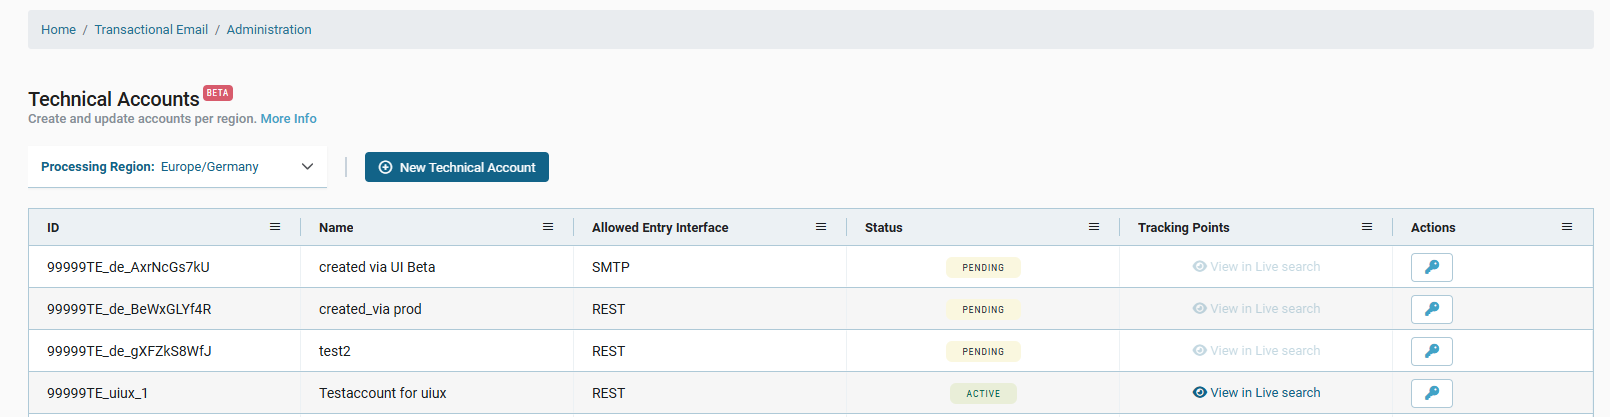The image size is (1610, 417).
Task: Open Administration breadcrumb link
Action: coord(269,30)
